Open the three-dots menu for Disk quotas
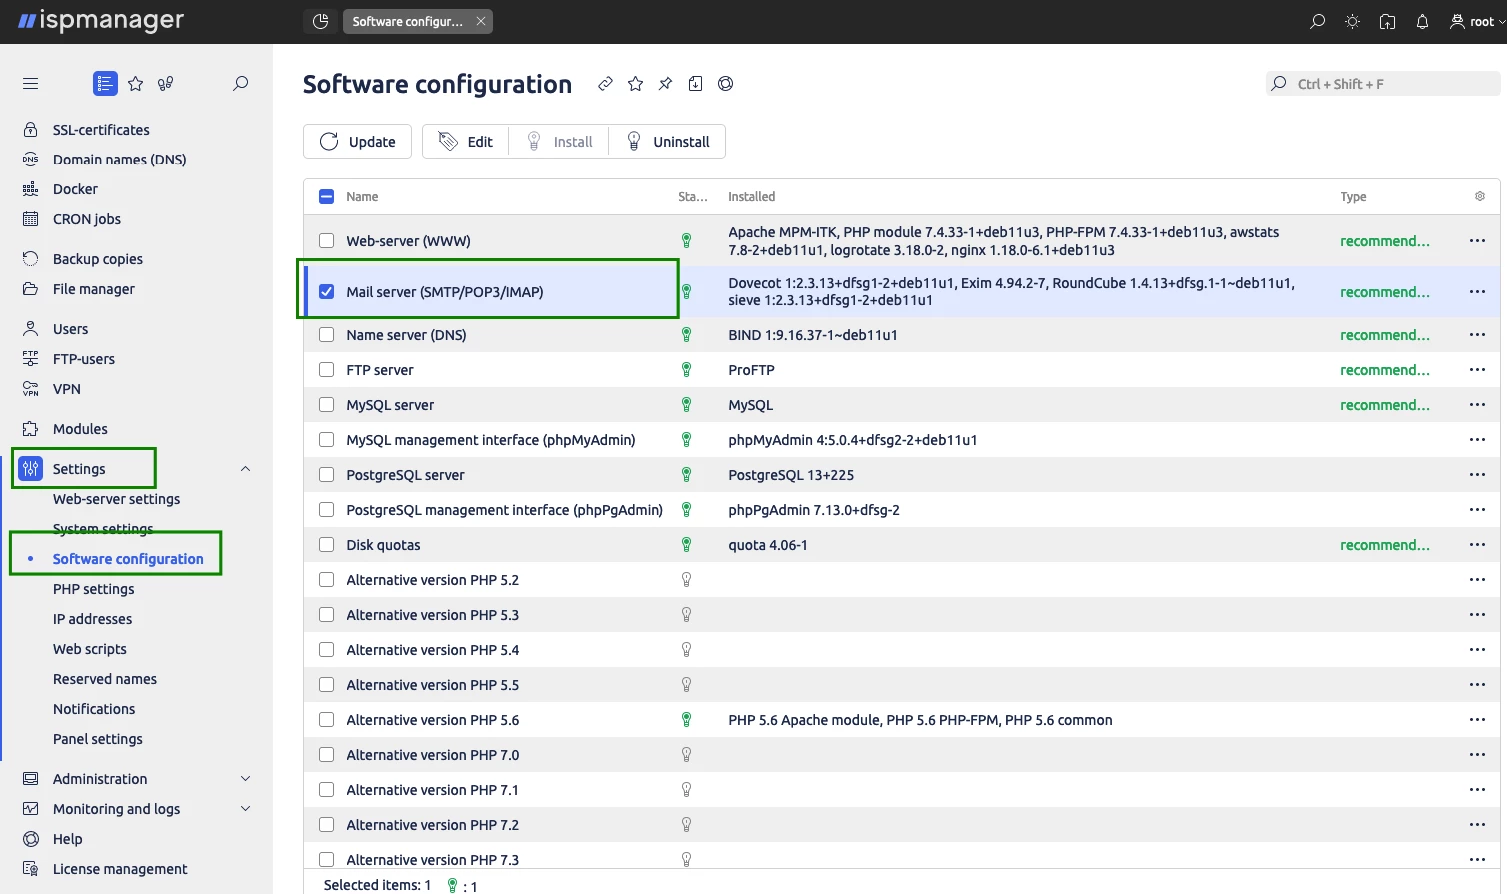This screenshot has height=894, width=1507. click(x=1477, y=545)
